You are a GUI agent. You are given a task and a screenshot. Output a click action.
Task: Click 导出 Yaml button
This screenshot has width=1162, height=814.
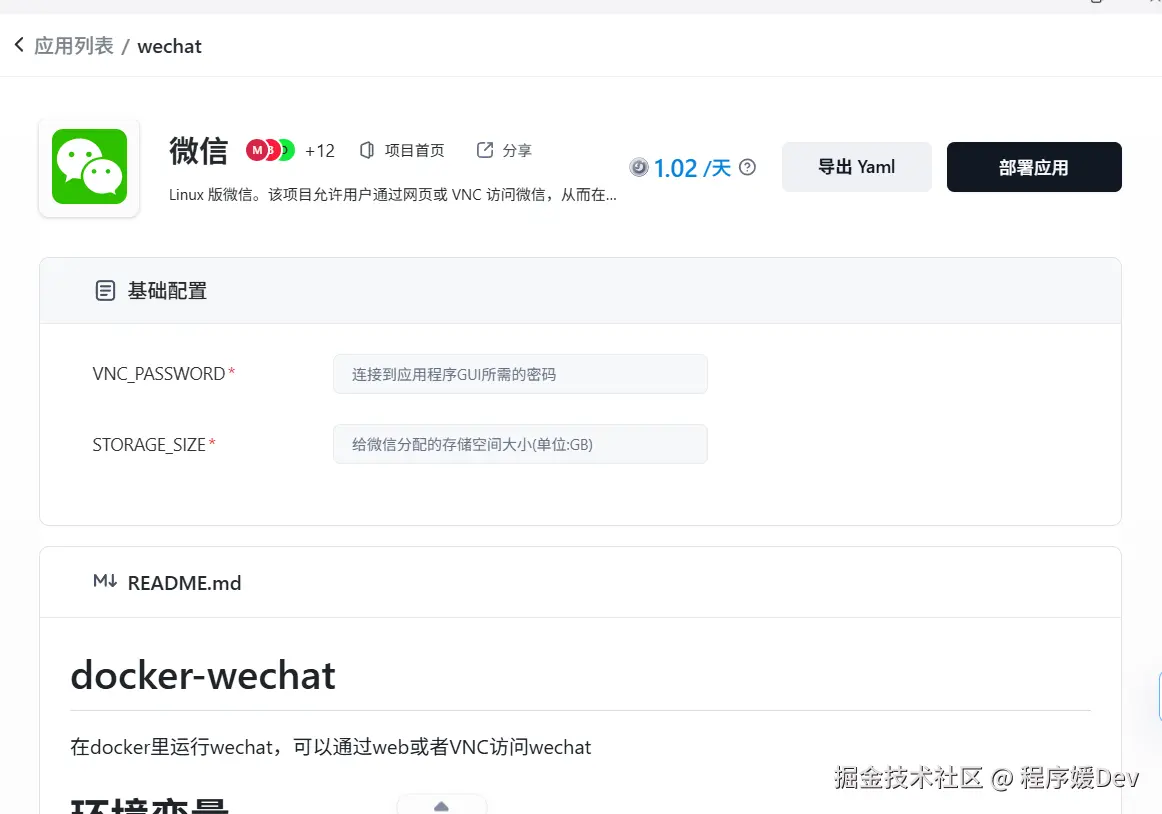[x=857, y=167]
